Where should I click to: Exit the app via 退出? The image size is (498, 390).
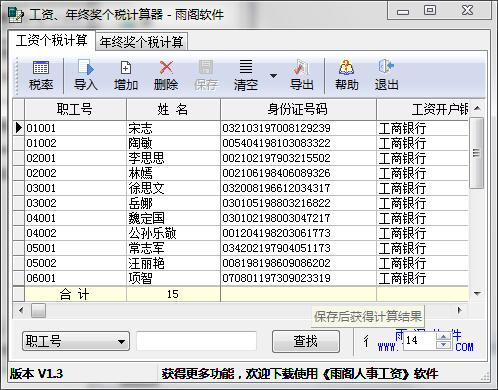click(x=386, y=76)
